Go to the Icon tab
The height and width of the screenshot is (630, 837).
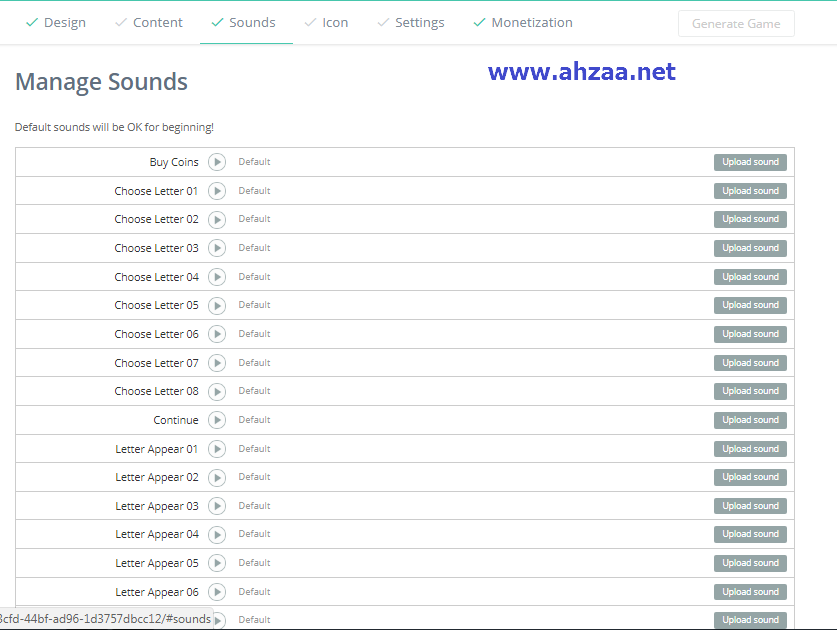coord(326,22)
